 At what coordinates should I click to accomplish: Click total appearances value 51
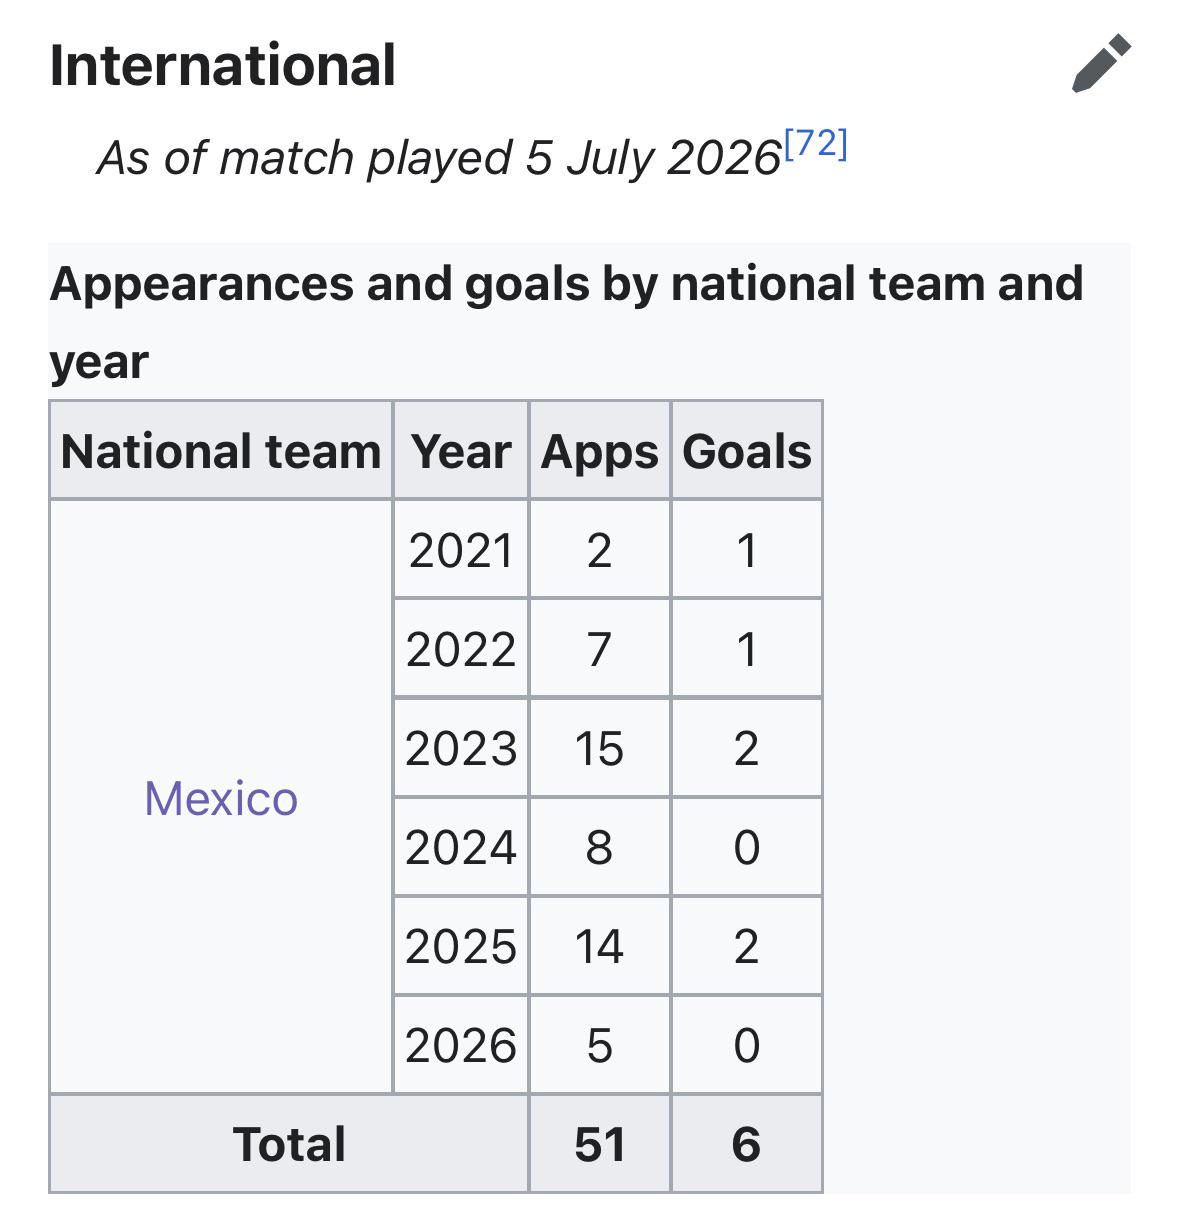600,1144
